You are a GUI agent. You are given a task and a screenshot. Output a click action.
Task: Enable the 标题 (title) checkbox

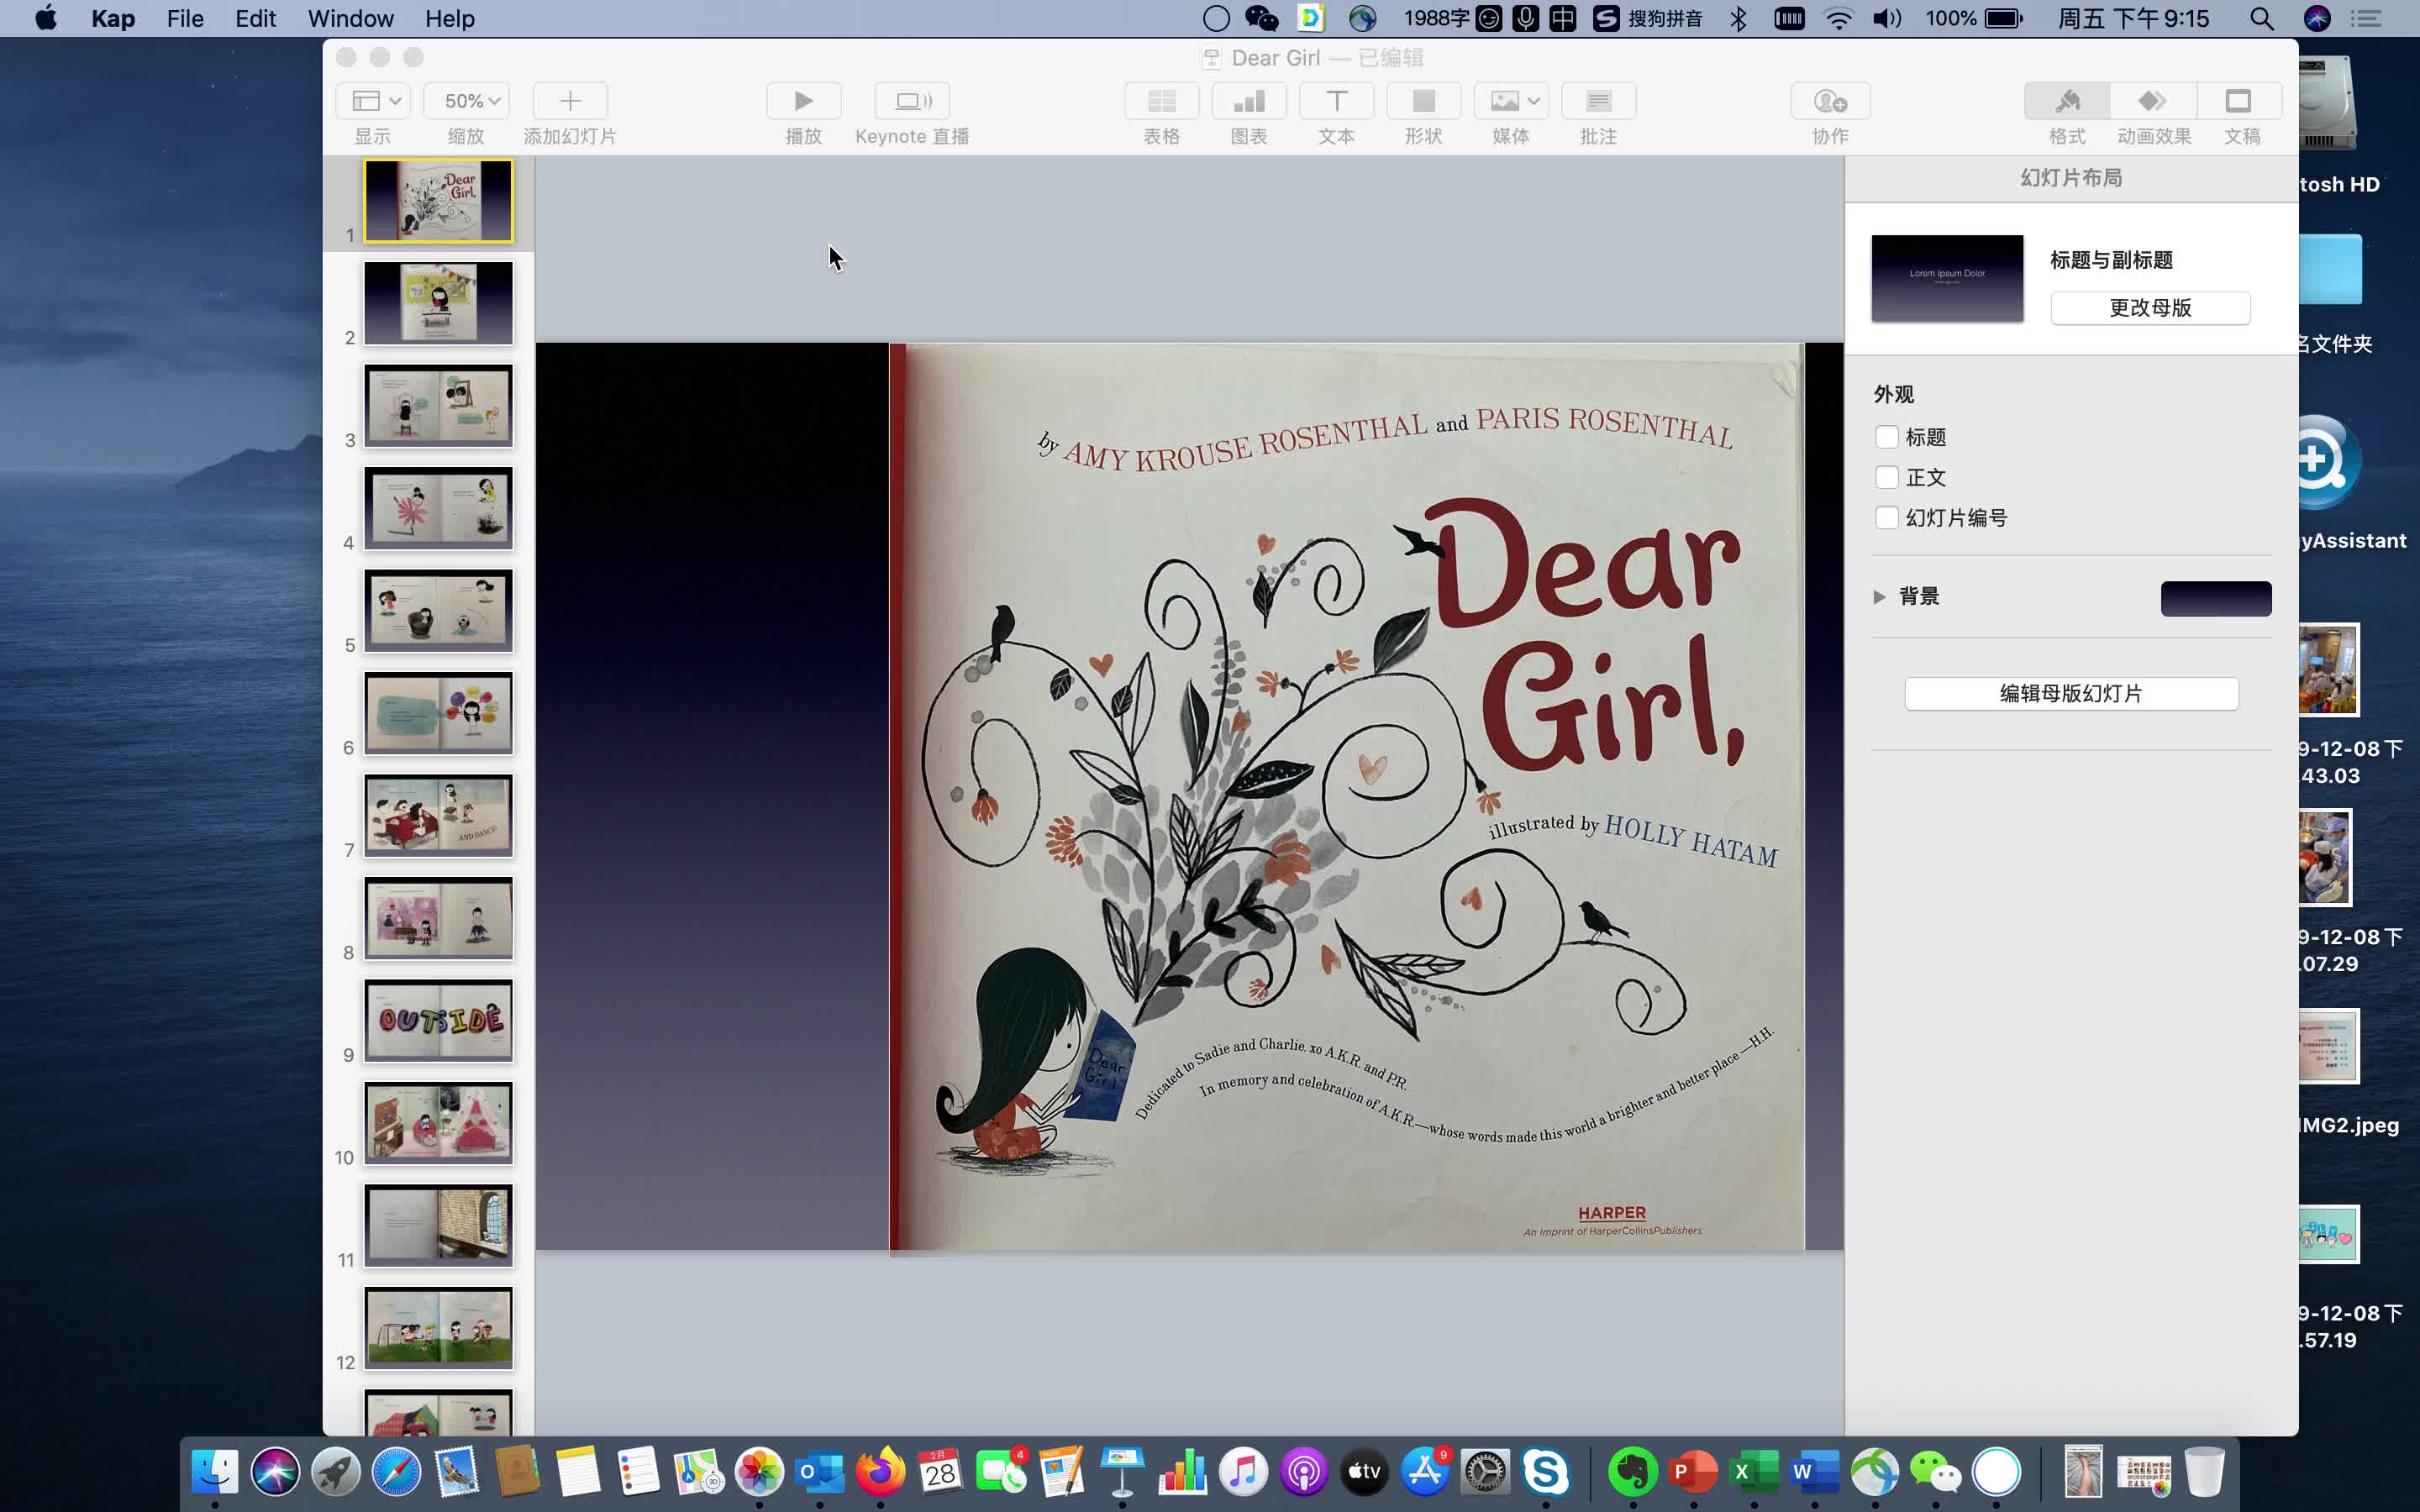(x=1887, y=437)
